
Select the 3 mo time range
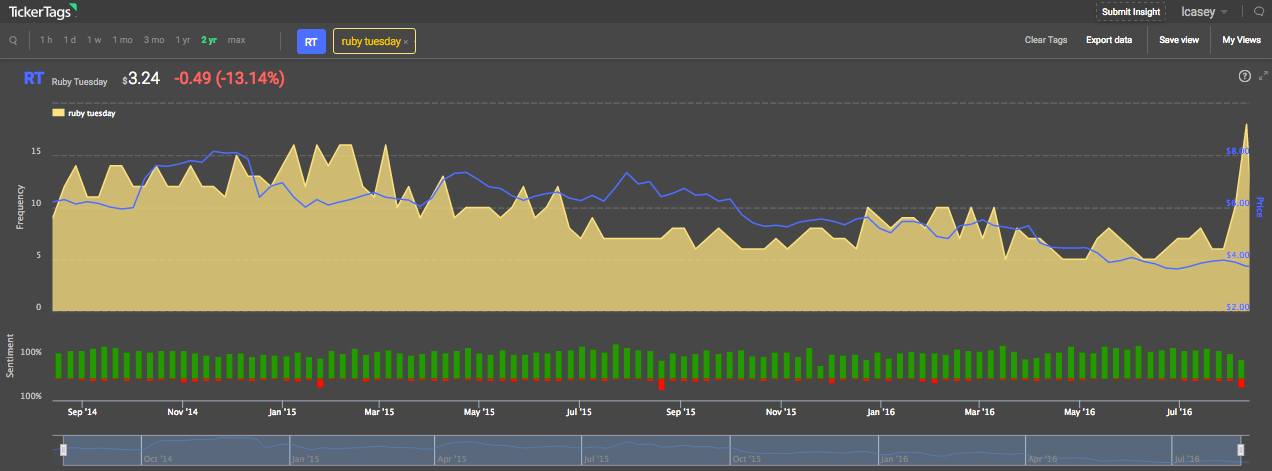click(x=153, y=40)
